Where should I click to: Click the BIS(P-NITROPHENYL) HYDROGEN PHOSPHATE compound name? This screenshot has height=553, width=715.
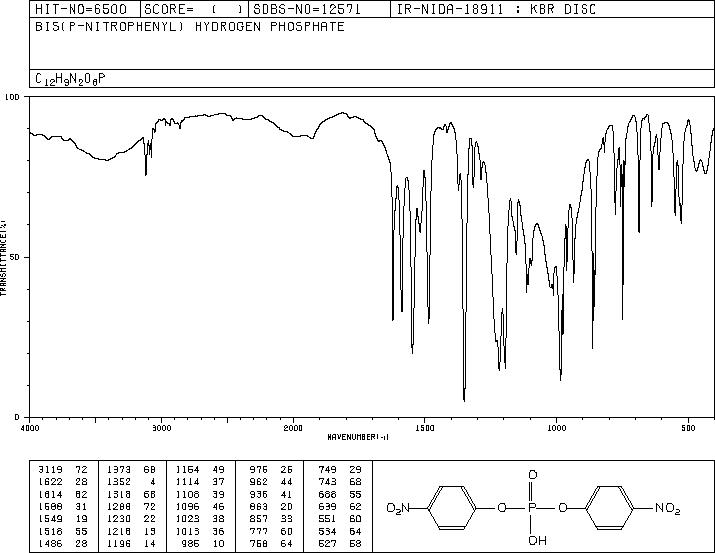pos(190,27)
